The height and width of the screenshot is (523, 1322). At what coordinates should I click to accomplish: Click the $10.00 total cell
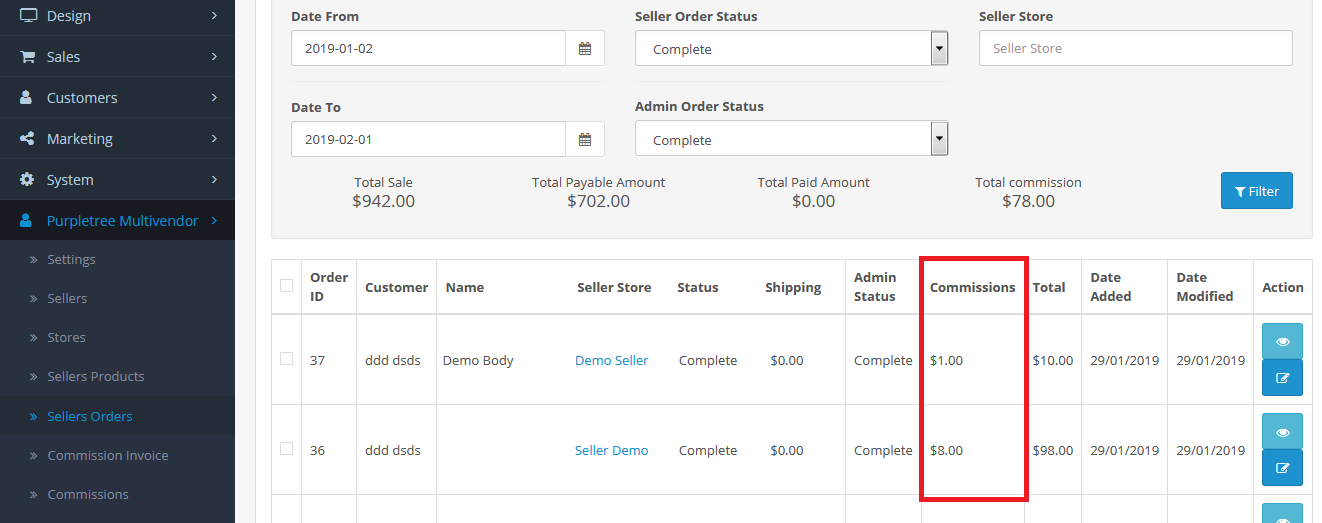pos(1052,360)
